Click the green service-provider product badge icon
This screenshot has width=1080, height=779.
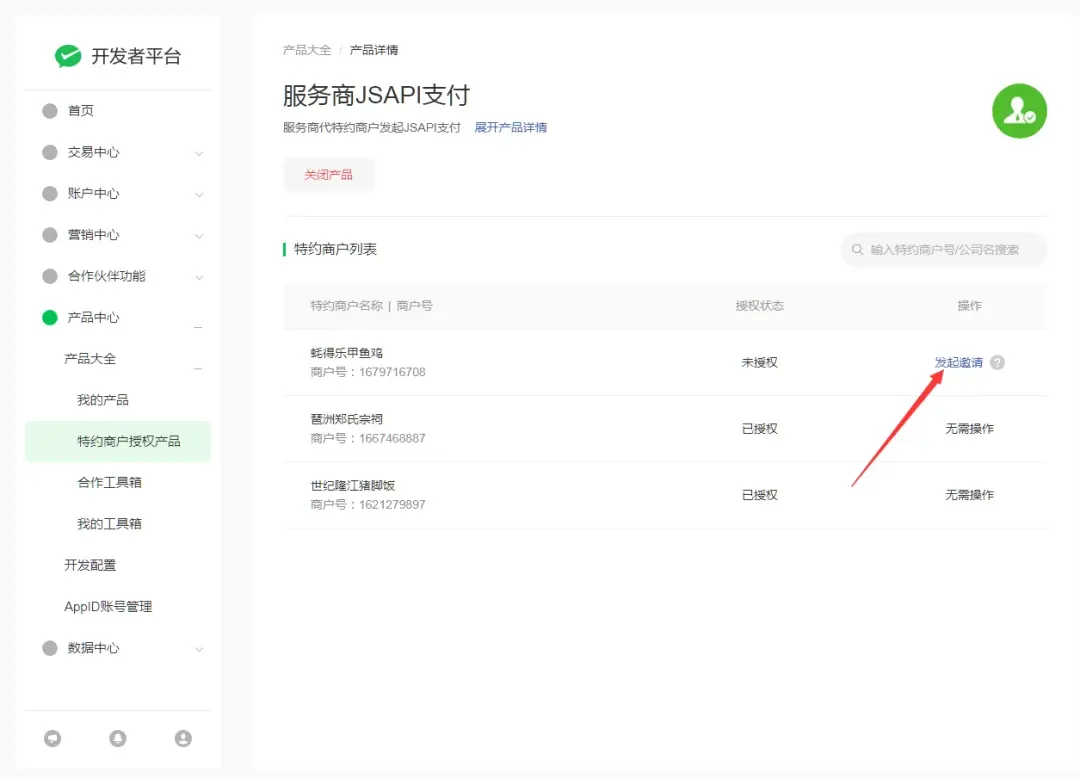coord(1019,111)
